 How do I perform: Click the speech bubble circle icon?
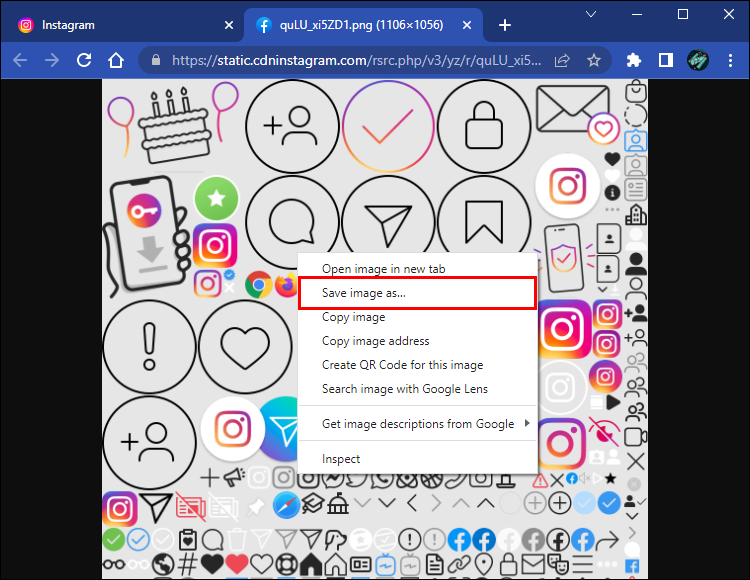[292, 222]
